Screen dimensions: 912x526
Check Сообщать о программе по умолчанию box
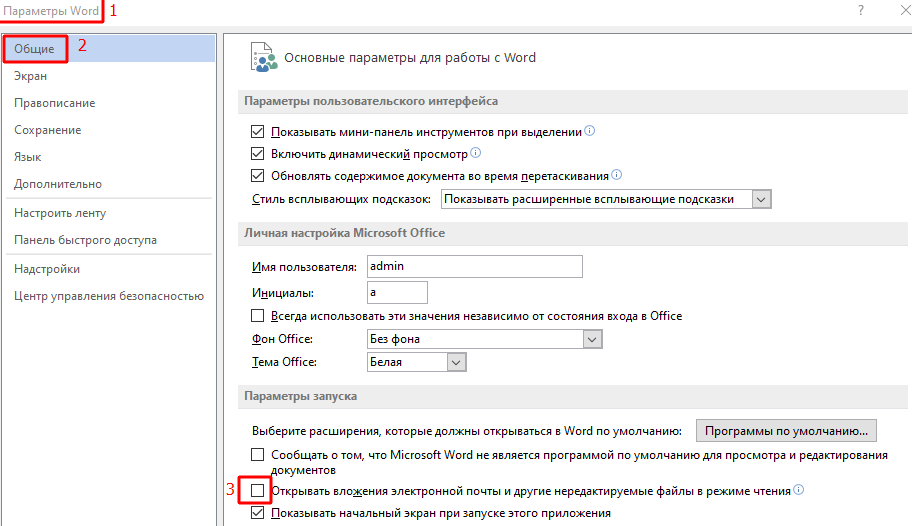coord(257,454)
